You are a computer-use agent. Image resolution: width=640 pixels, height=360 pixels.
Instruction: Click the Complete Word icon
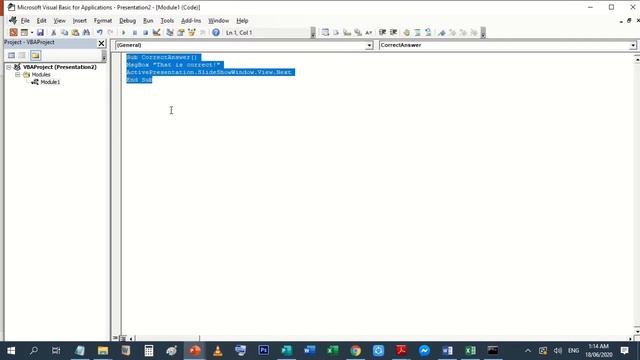click(369, 32)
